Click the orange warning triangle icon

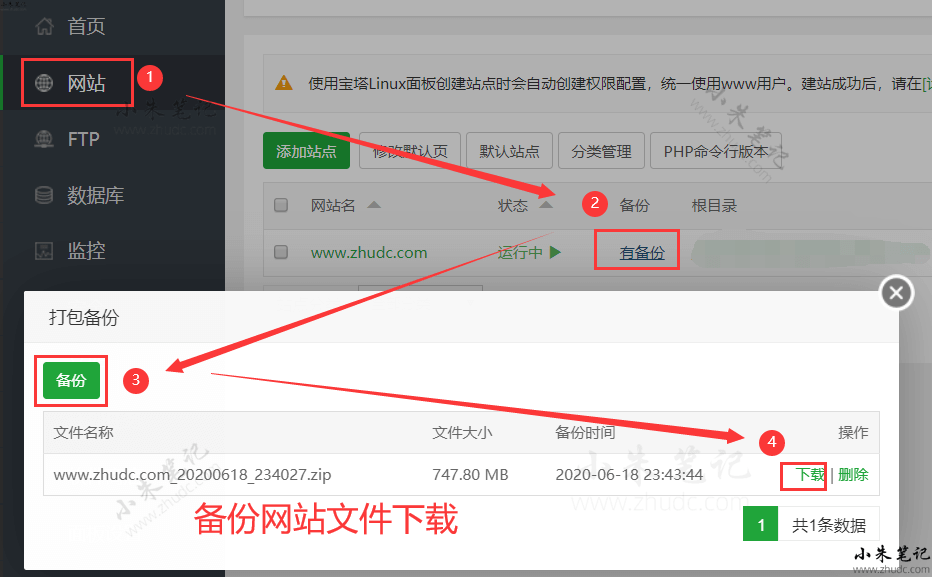click(285, 83)
